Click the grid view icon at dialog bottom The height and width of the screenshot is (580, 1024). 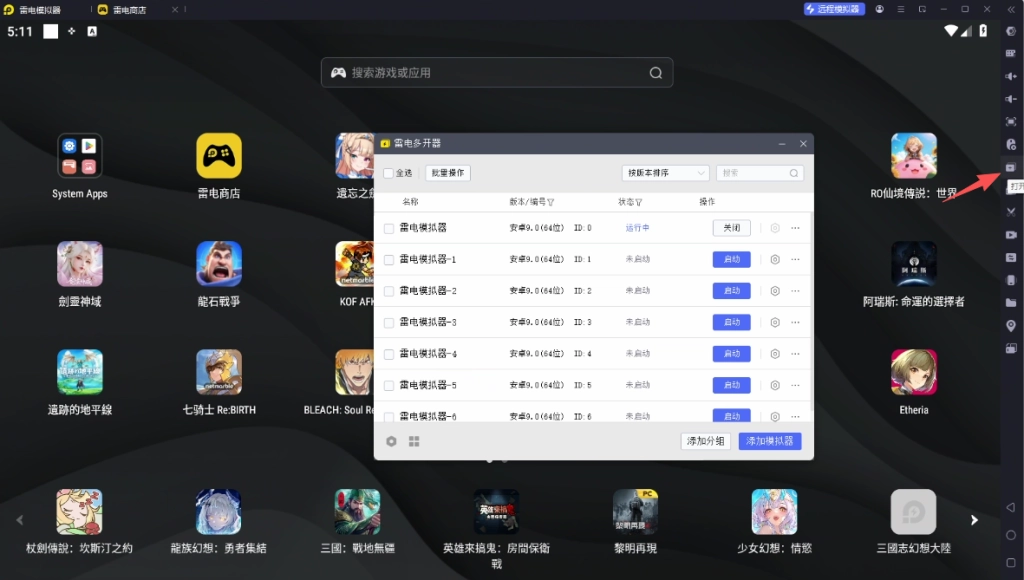[x=414, y=441]
